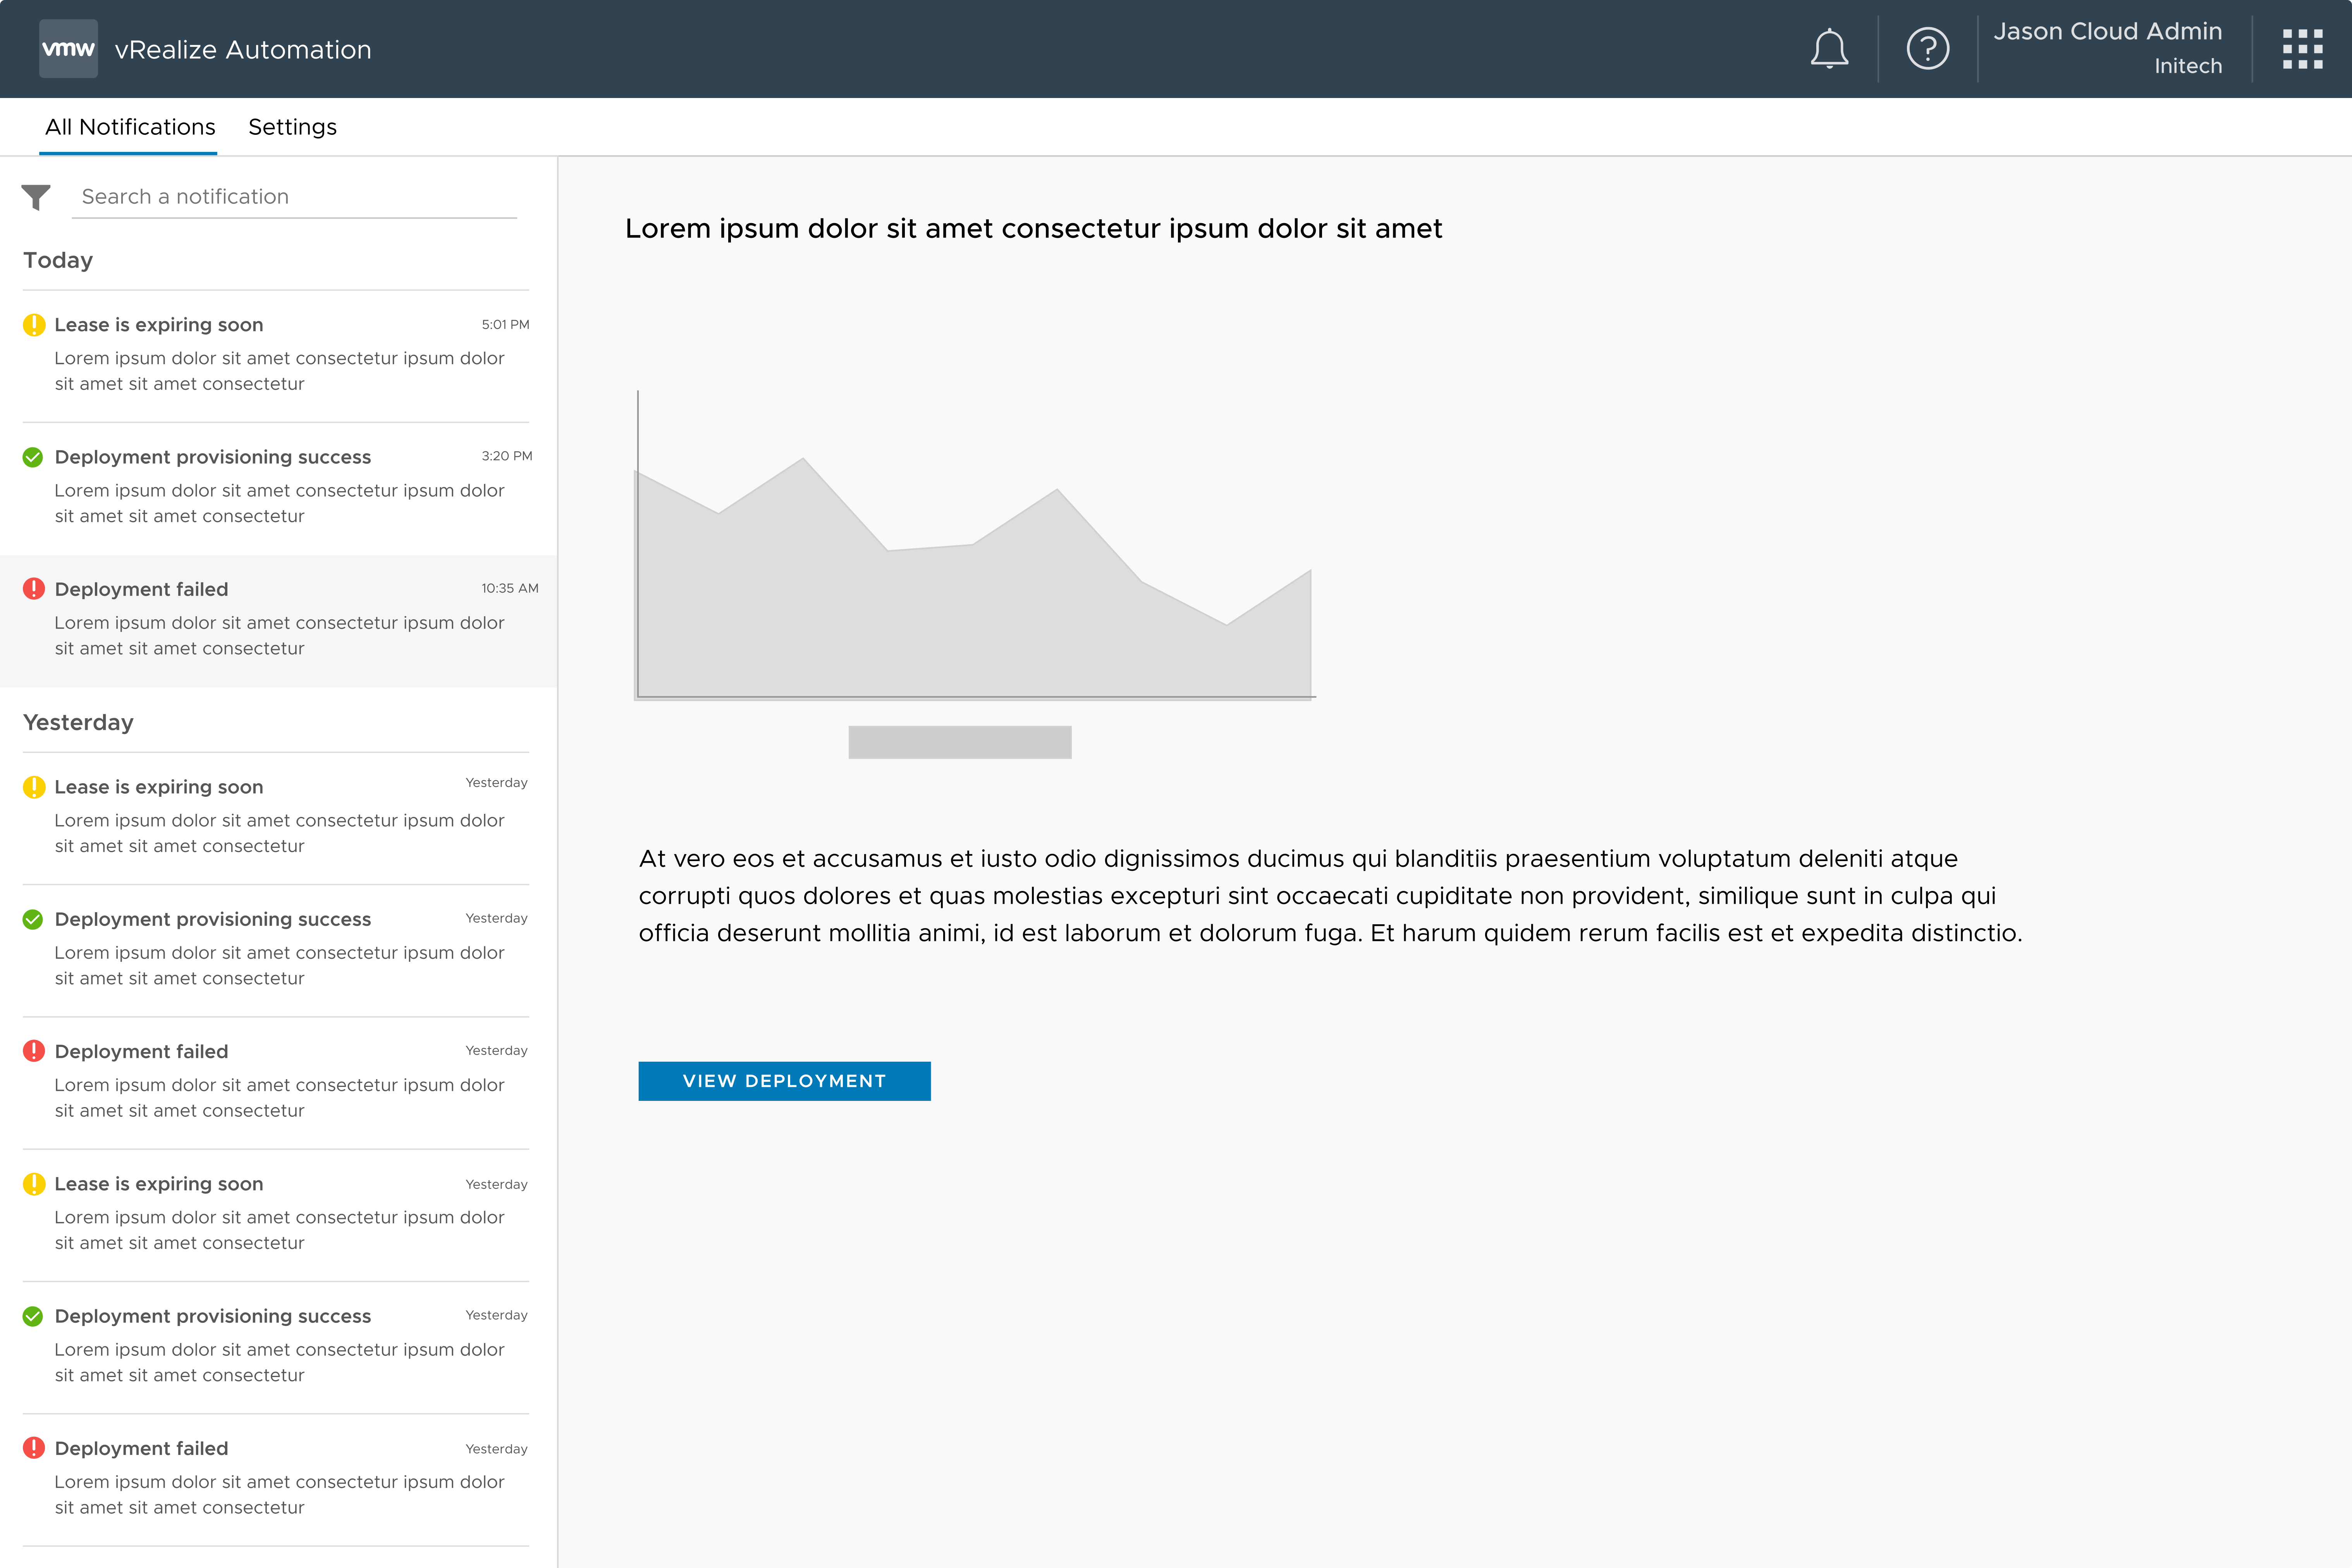This screenshot has height=1568, width=2352.
Task: Open Jason Cloud Admin user menu
Action: pos(2107,48)
